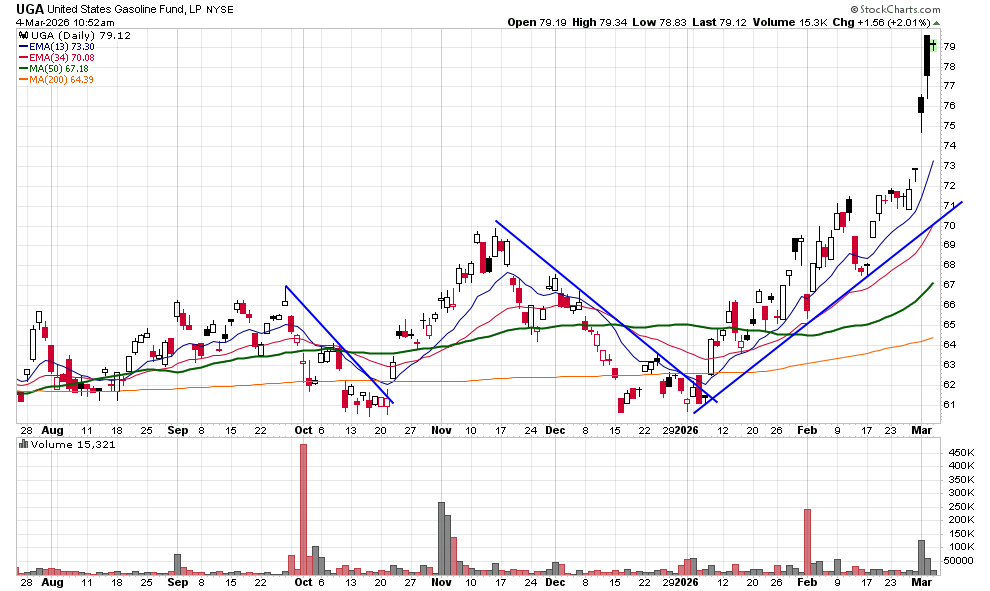The width and height of the screenshot is (990, 591).
Task: Click the Feb label on the price panel date axis
Action: (x=807, y=430)
